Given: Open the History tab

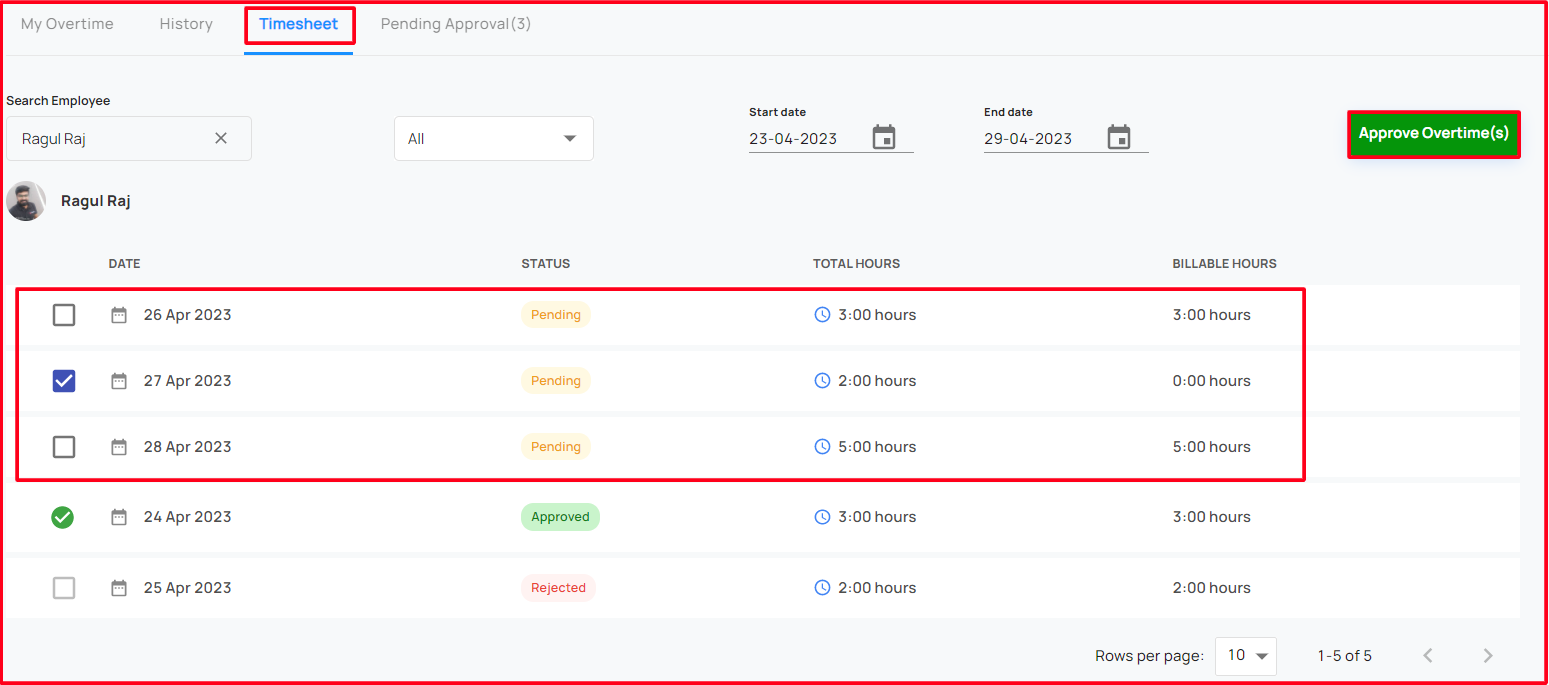Looking at the screenshot, I should [186, 24].
